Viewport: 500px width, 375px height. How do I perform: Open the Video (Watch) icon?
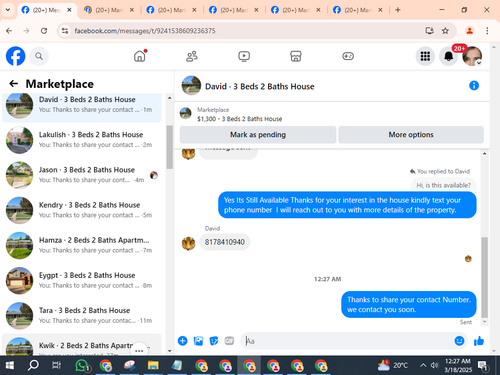pos(244,56)
